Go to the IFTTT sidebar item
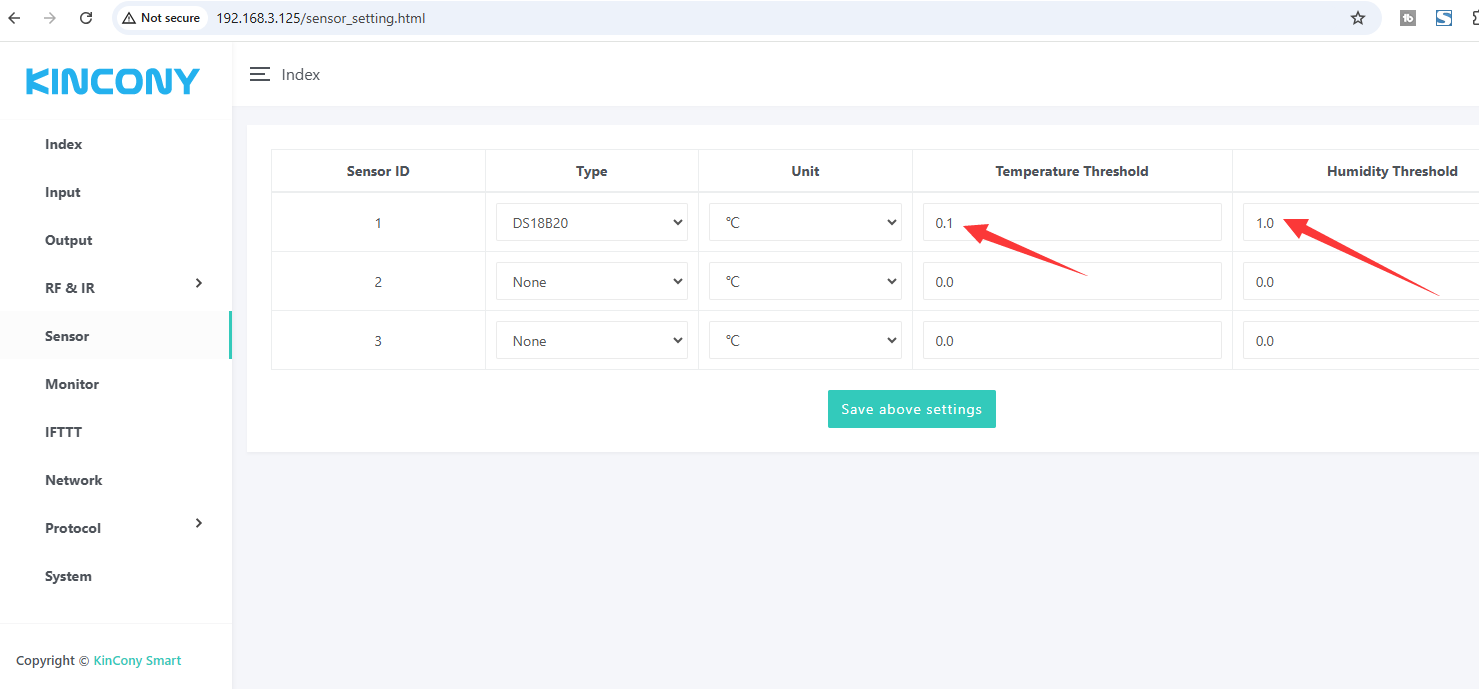The height and width of the screenshot is (689, 1479). pyautogui.click(x=63, y=432)
